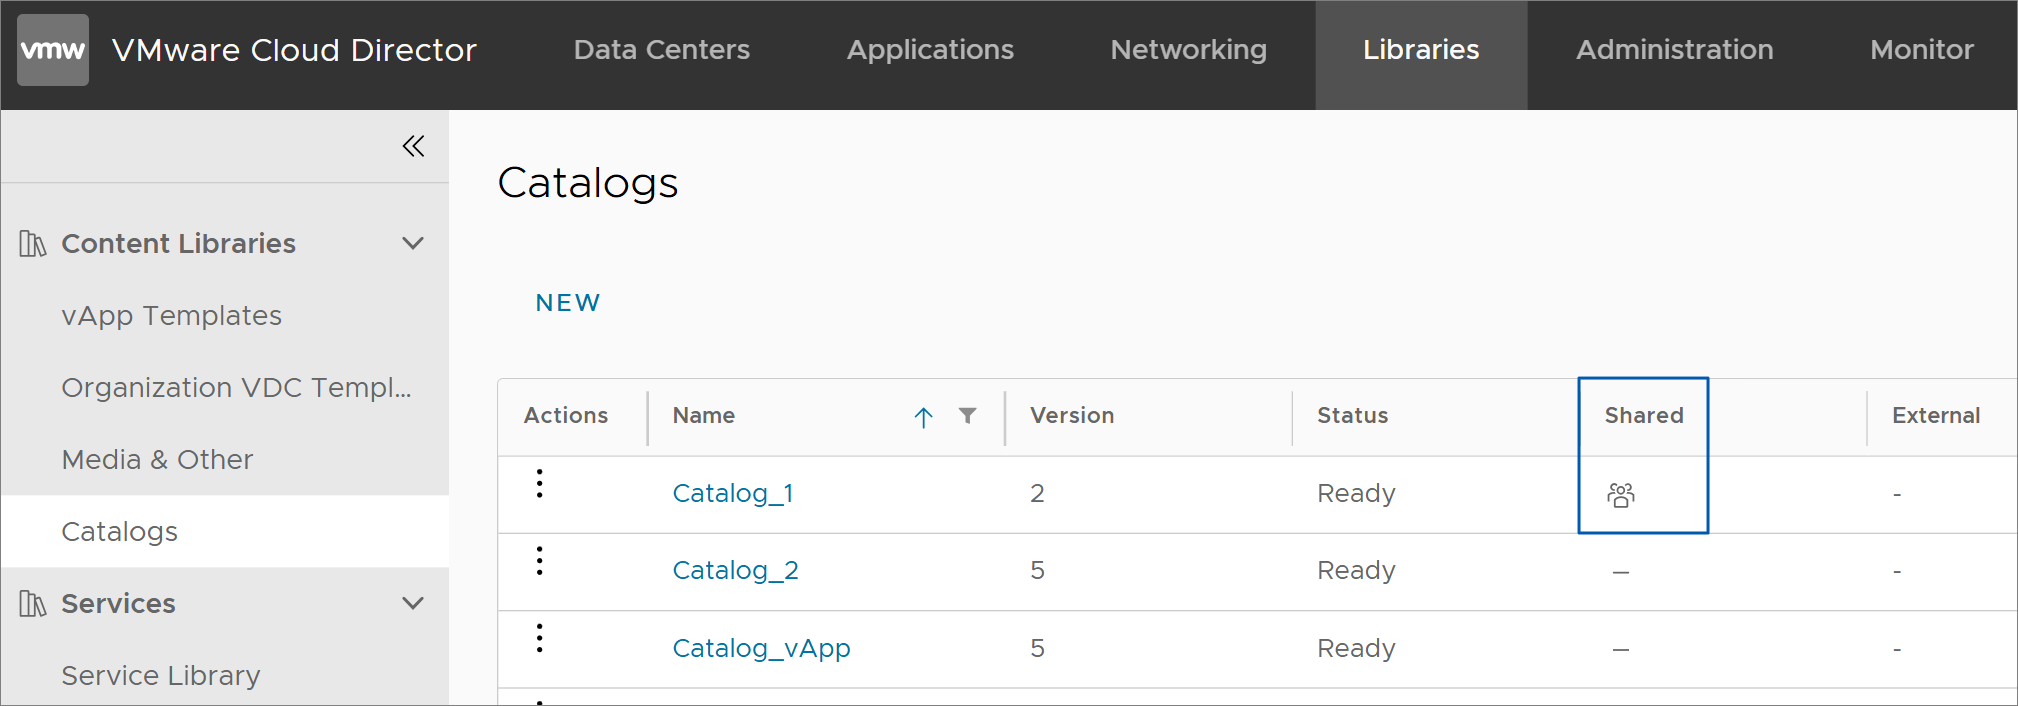Open actions menu for Catalog_1
2018x706 pixels.
[540, 484]
